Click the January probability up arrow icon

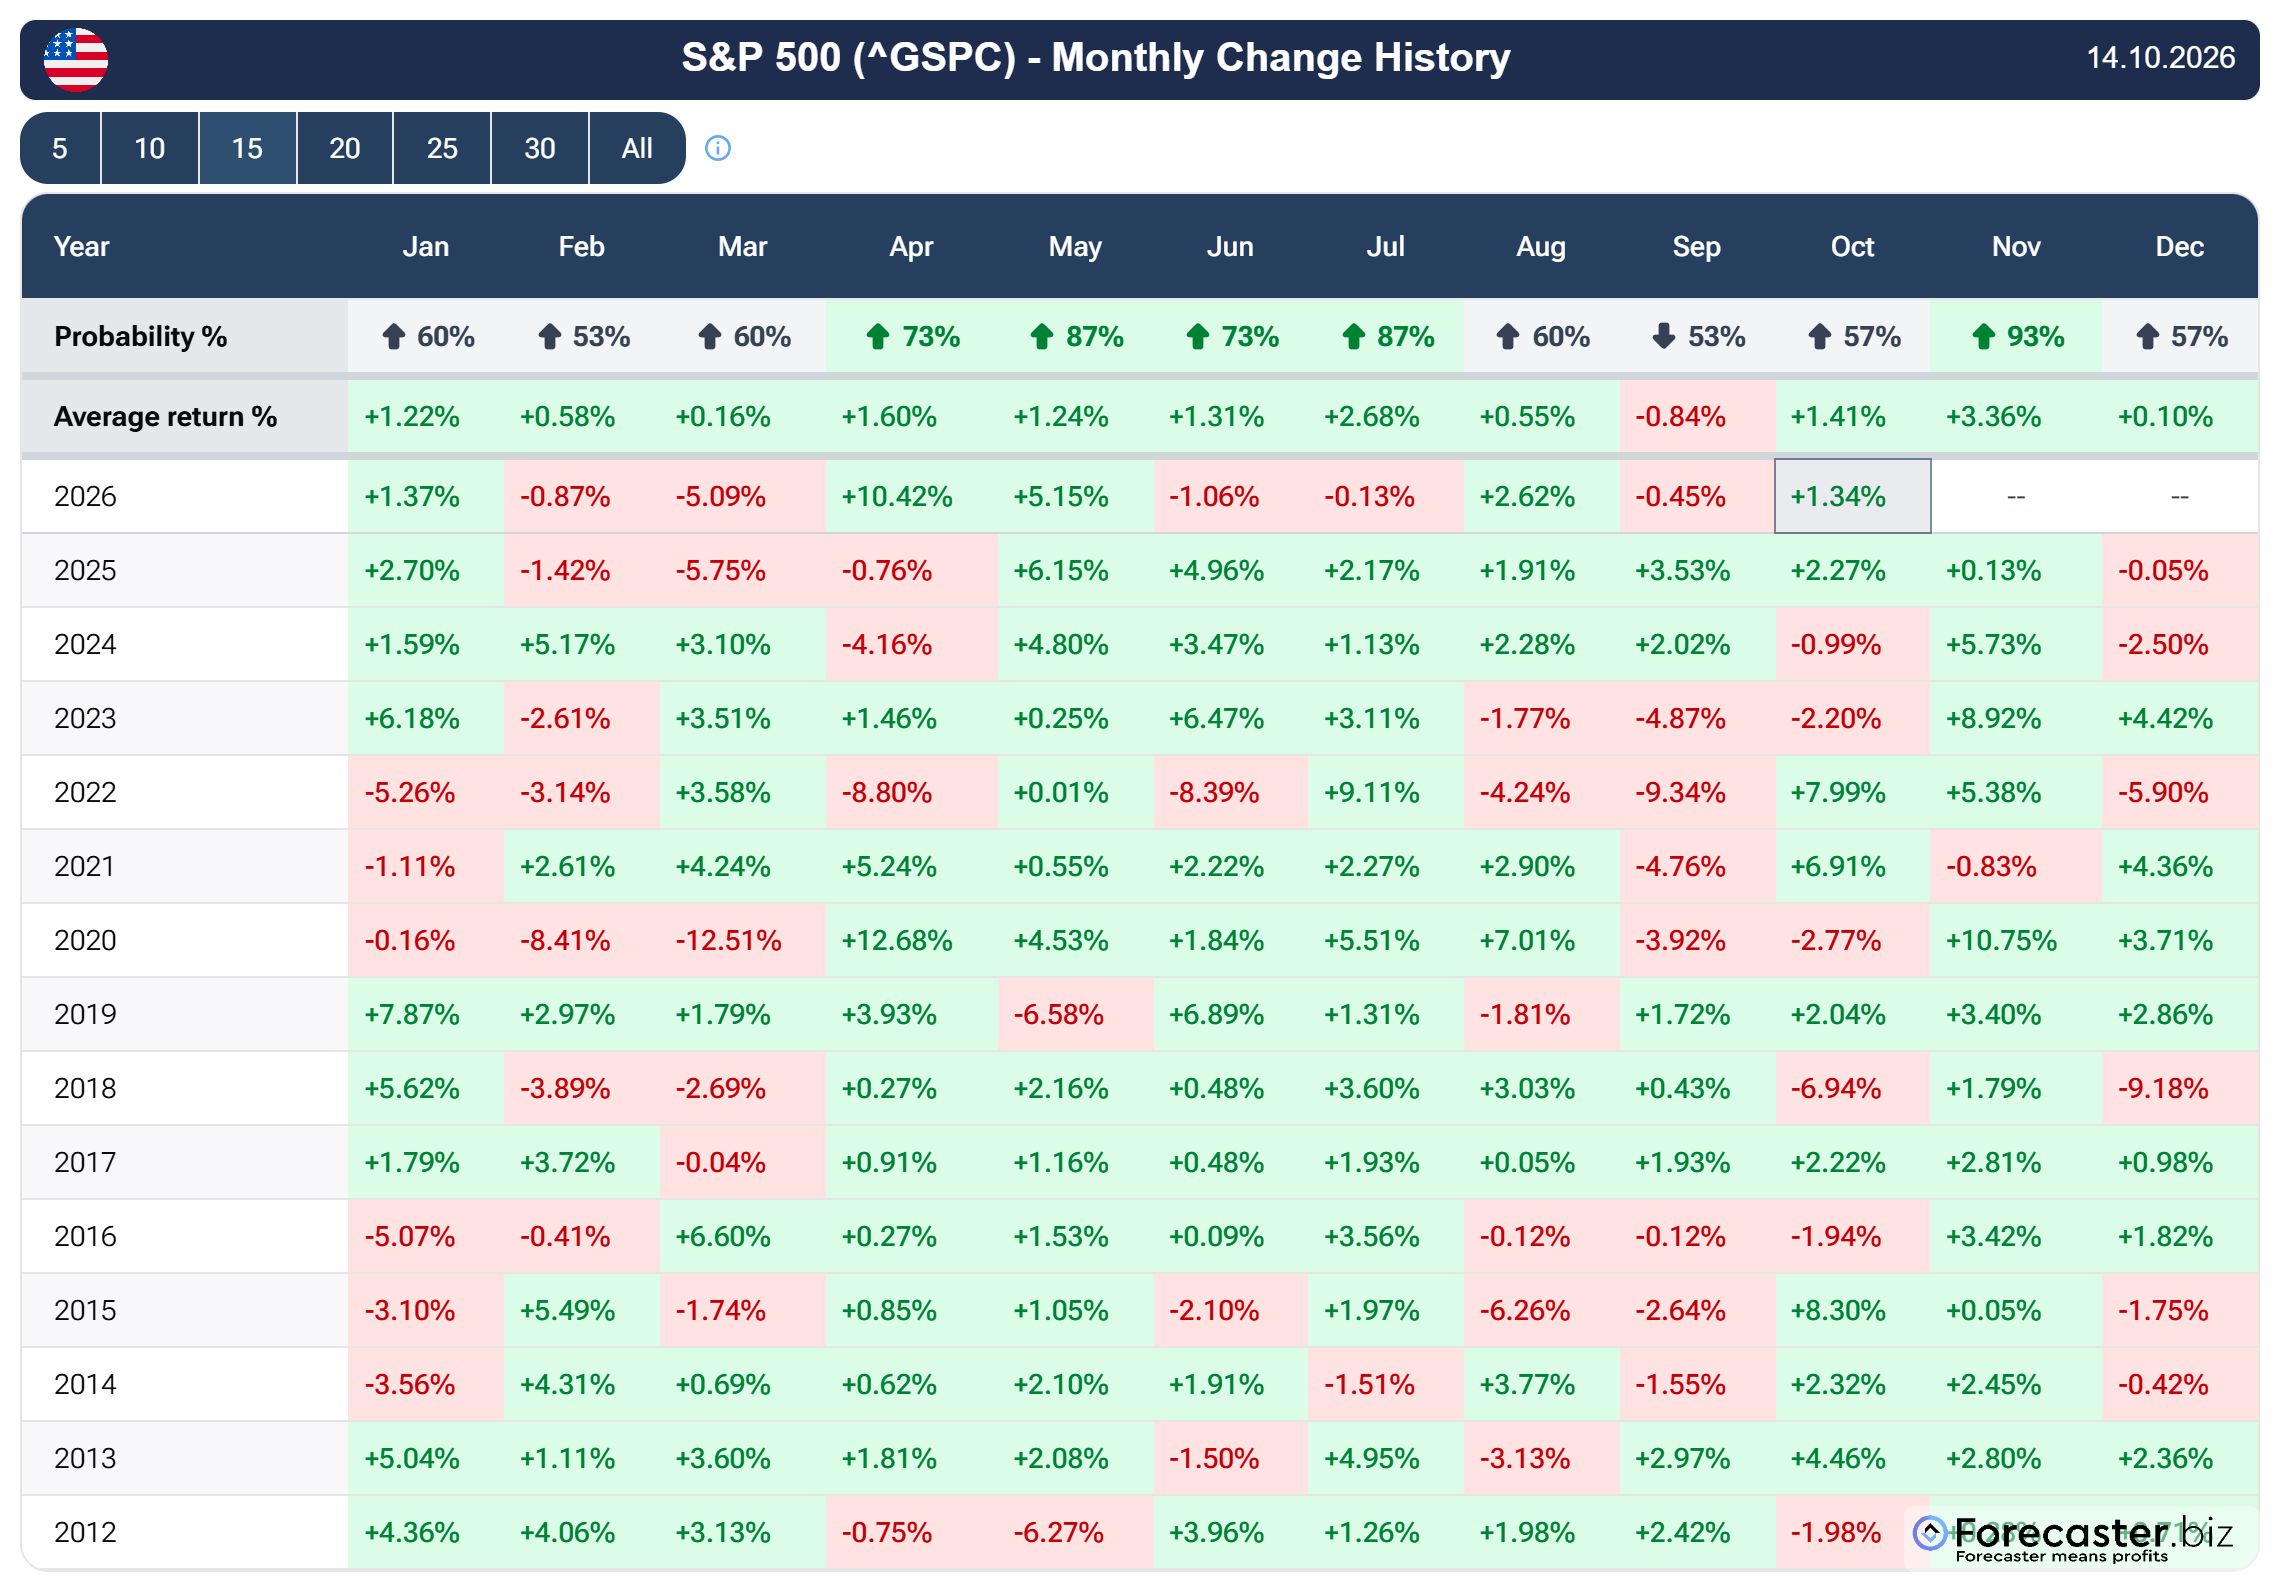[394, 337]
